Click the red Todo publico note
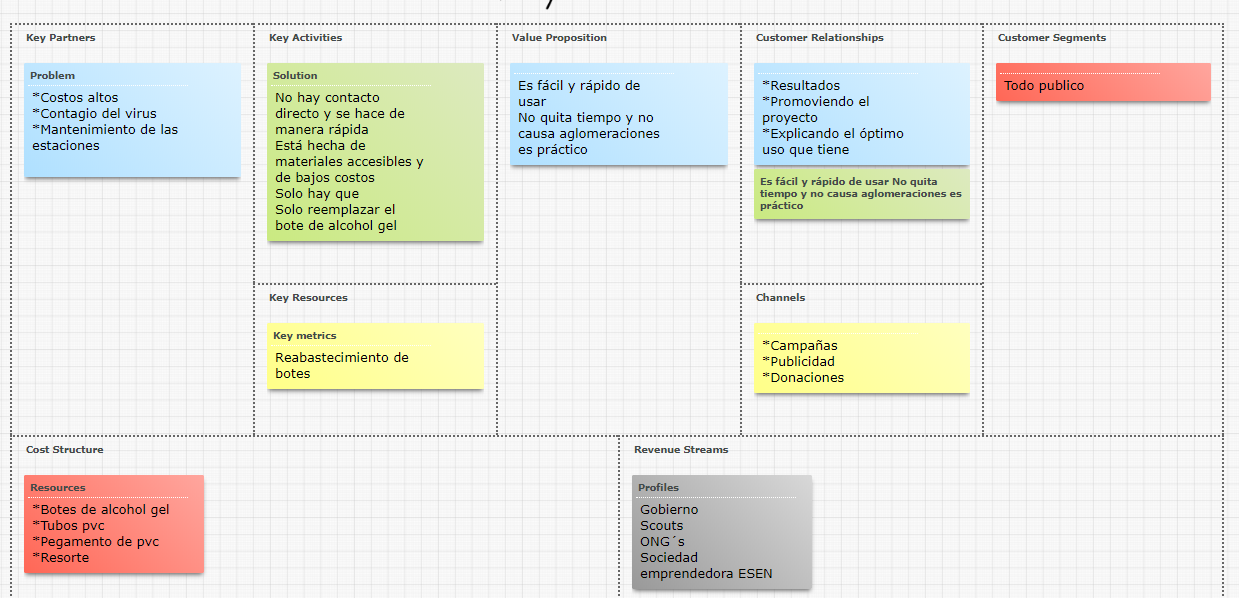This screenshot has width=1239, height=598. [x=1103, y=83]
